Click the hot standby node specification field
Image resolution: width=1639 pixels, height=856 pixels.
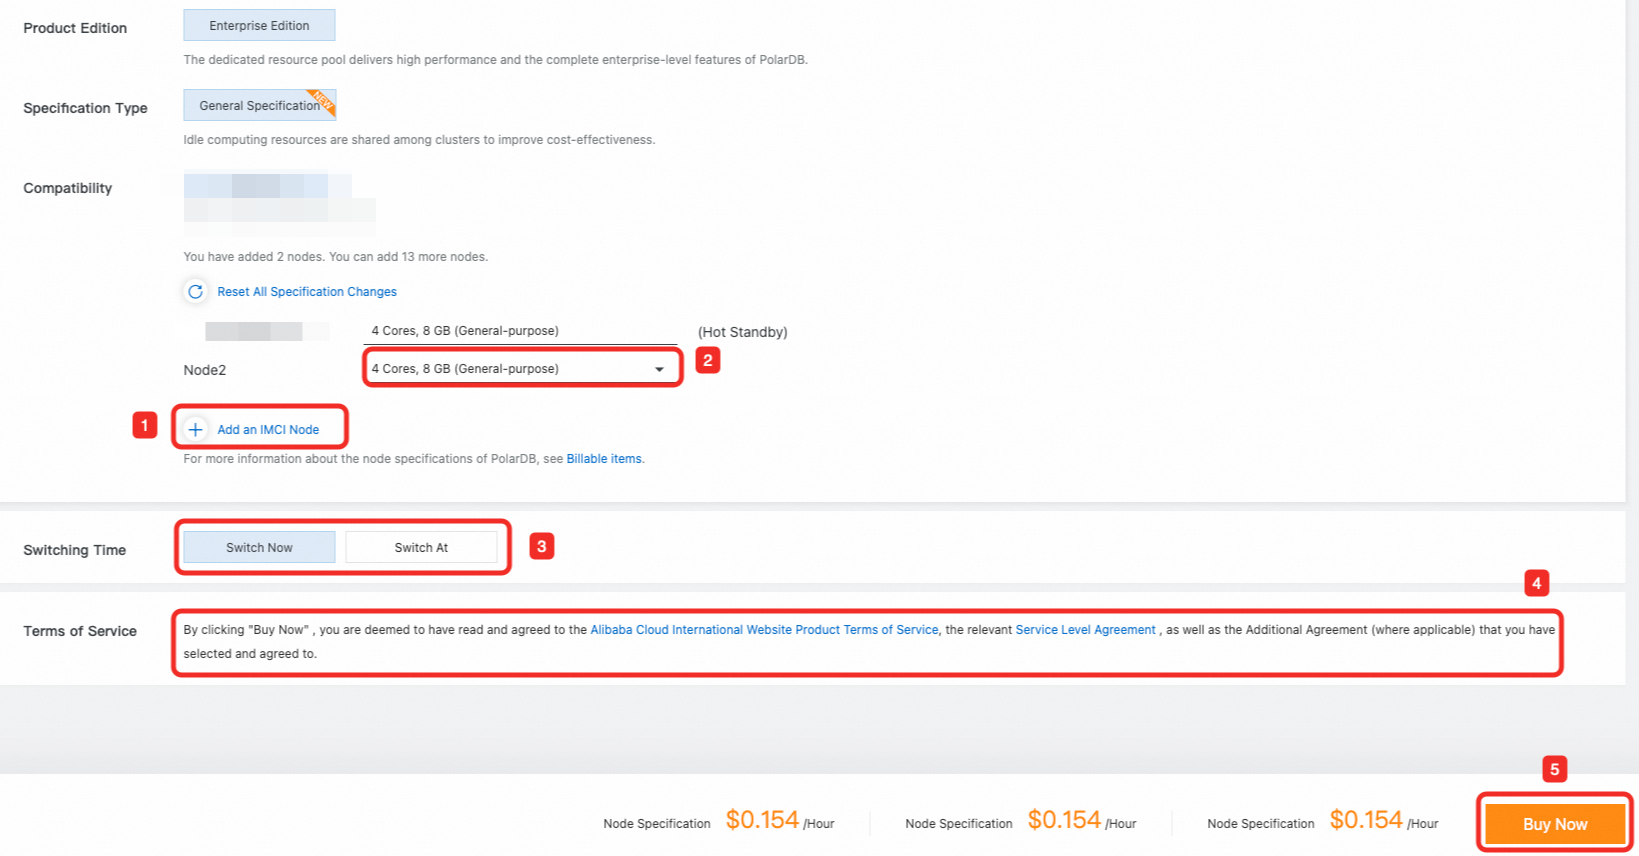(520, 331)
